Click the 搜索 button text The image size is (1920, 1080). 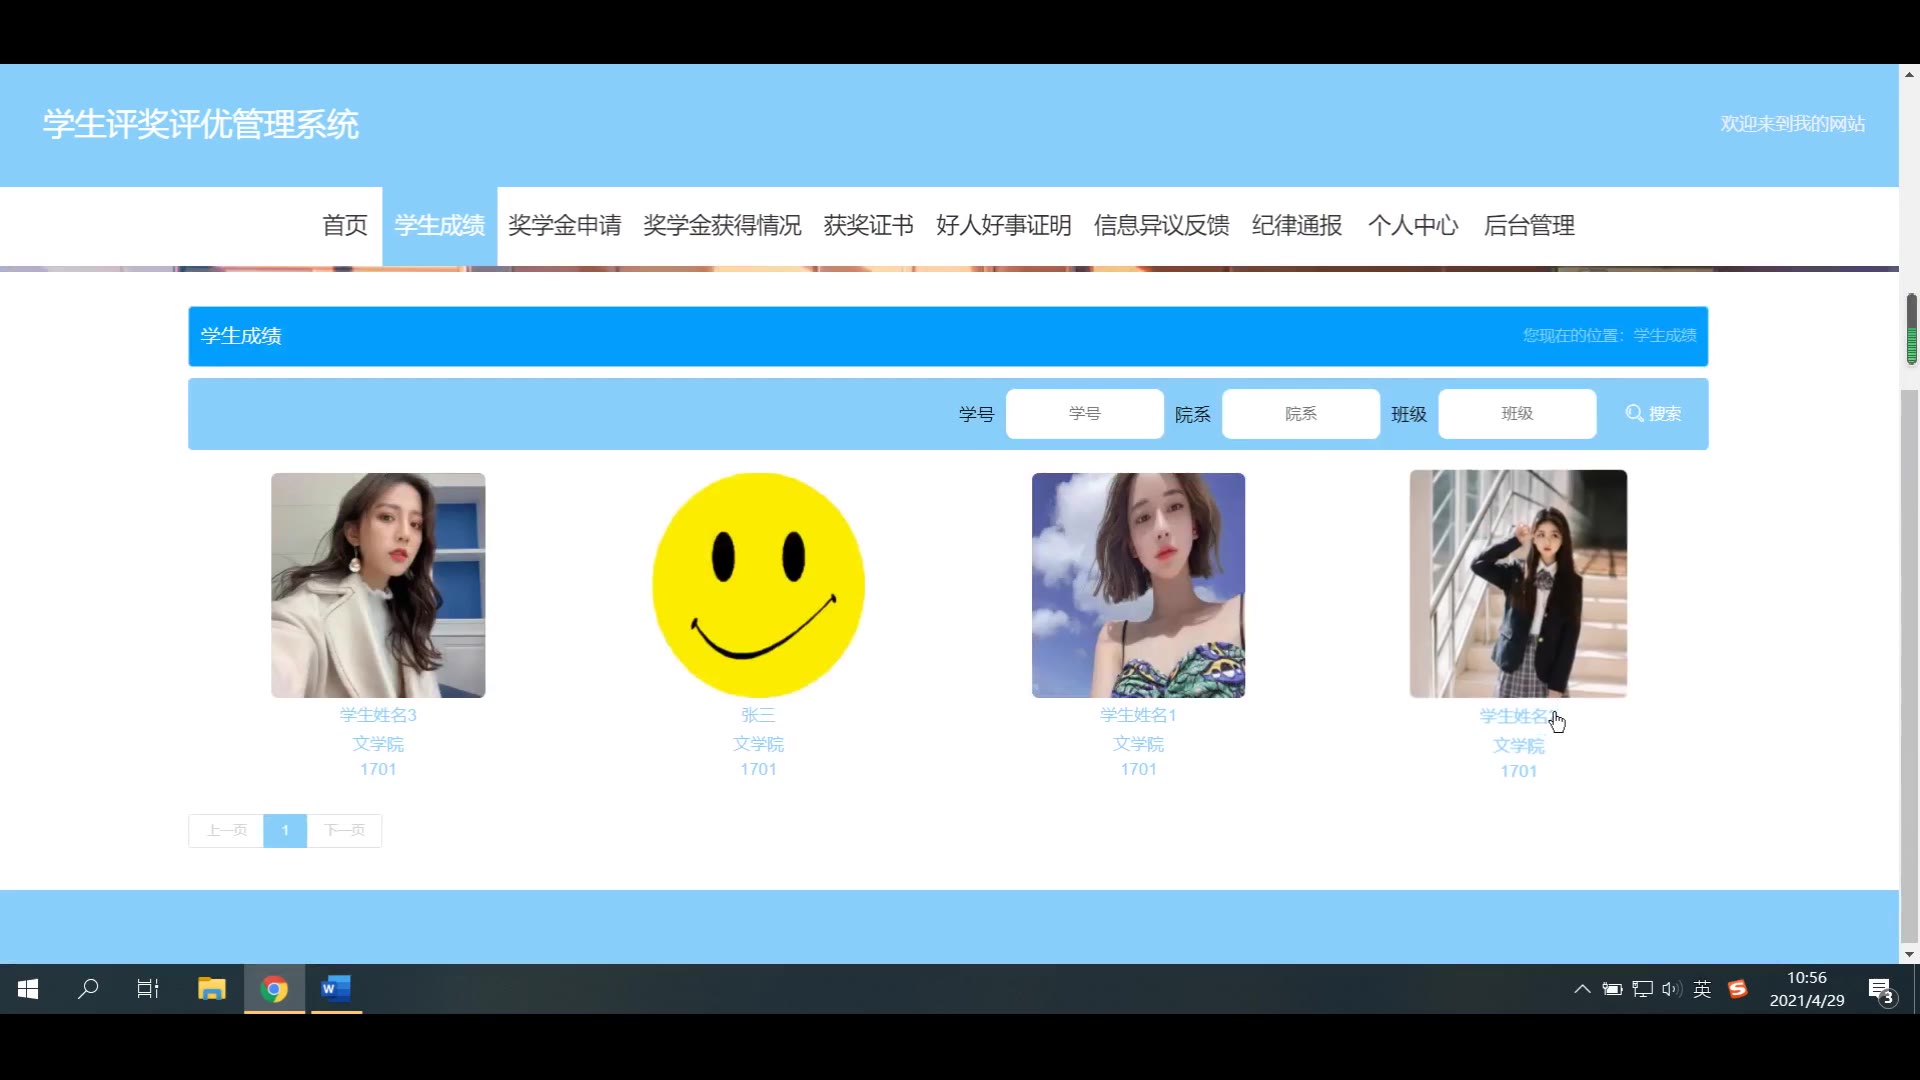(x=1665, y=414)
